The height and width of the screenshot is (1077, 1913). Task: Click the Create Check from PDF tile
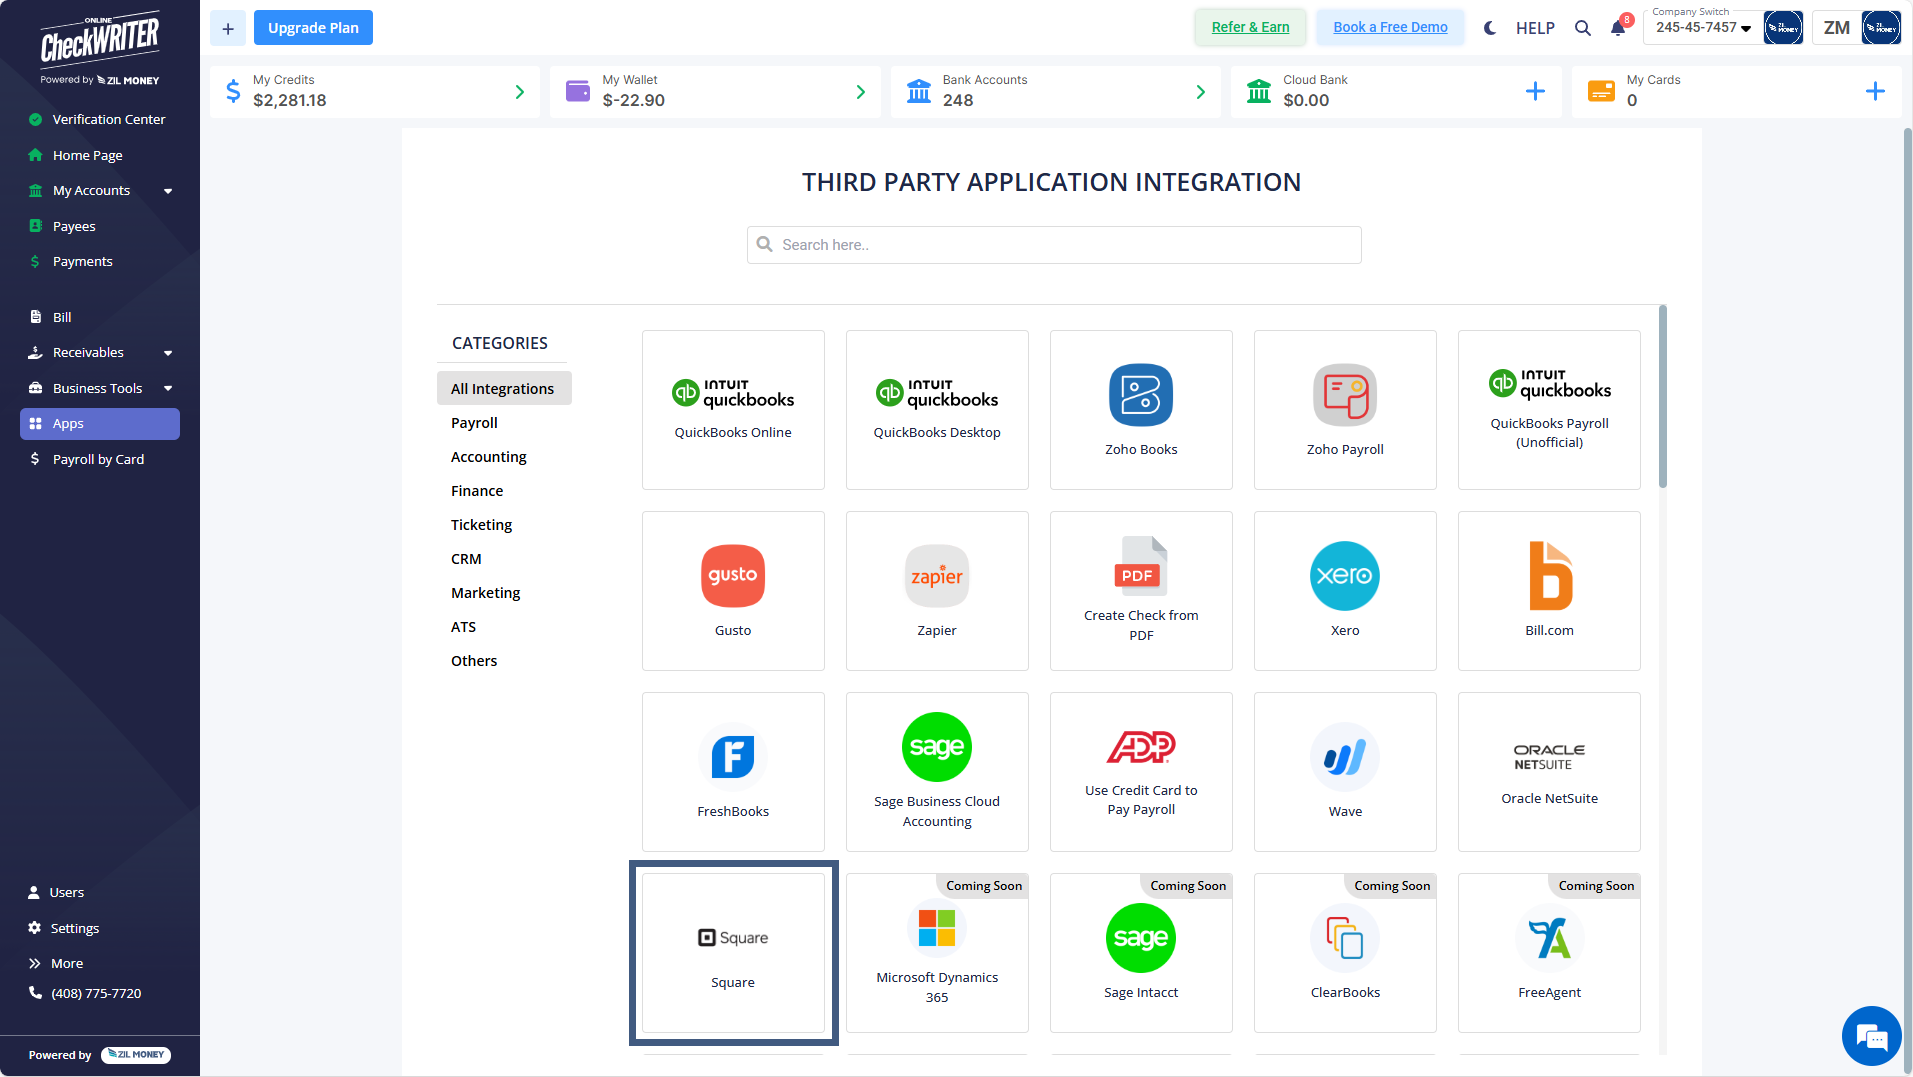[1140, 590]
